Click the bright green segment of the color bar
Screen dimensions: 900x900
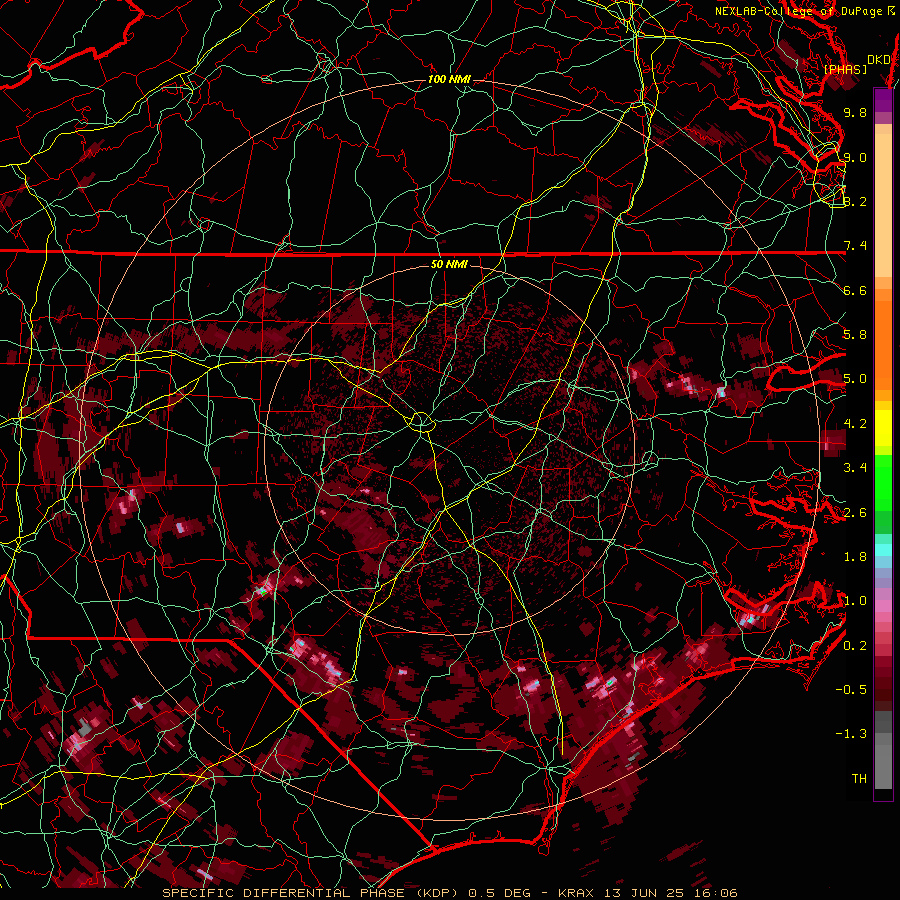[x=883, y=482]
